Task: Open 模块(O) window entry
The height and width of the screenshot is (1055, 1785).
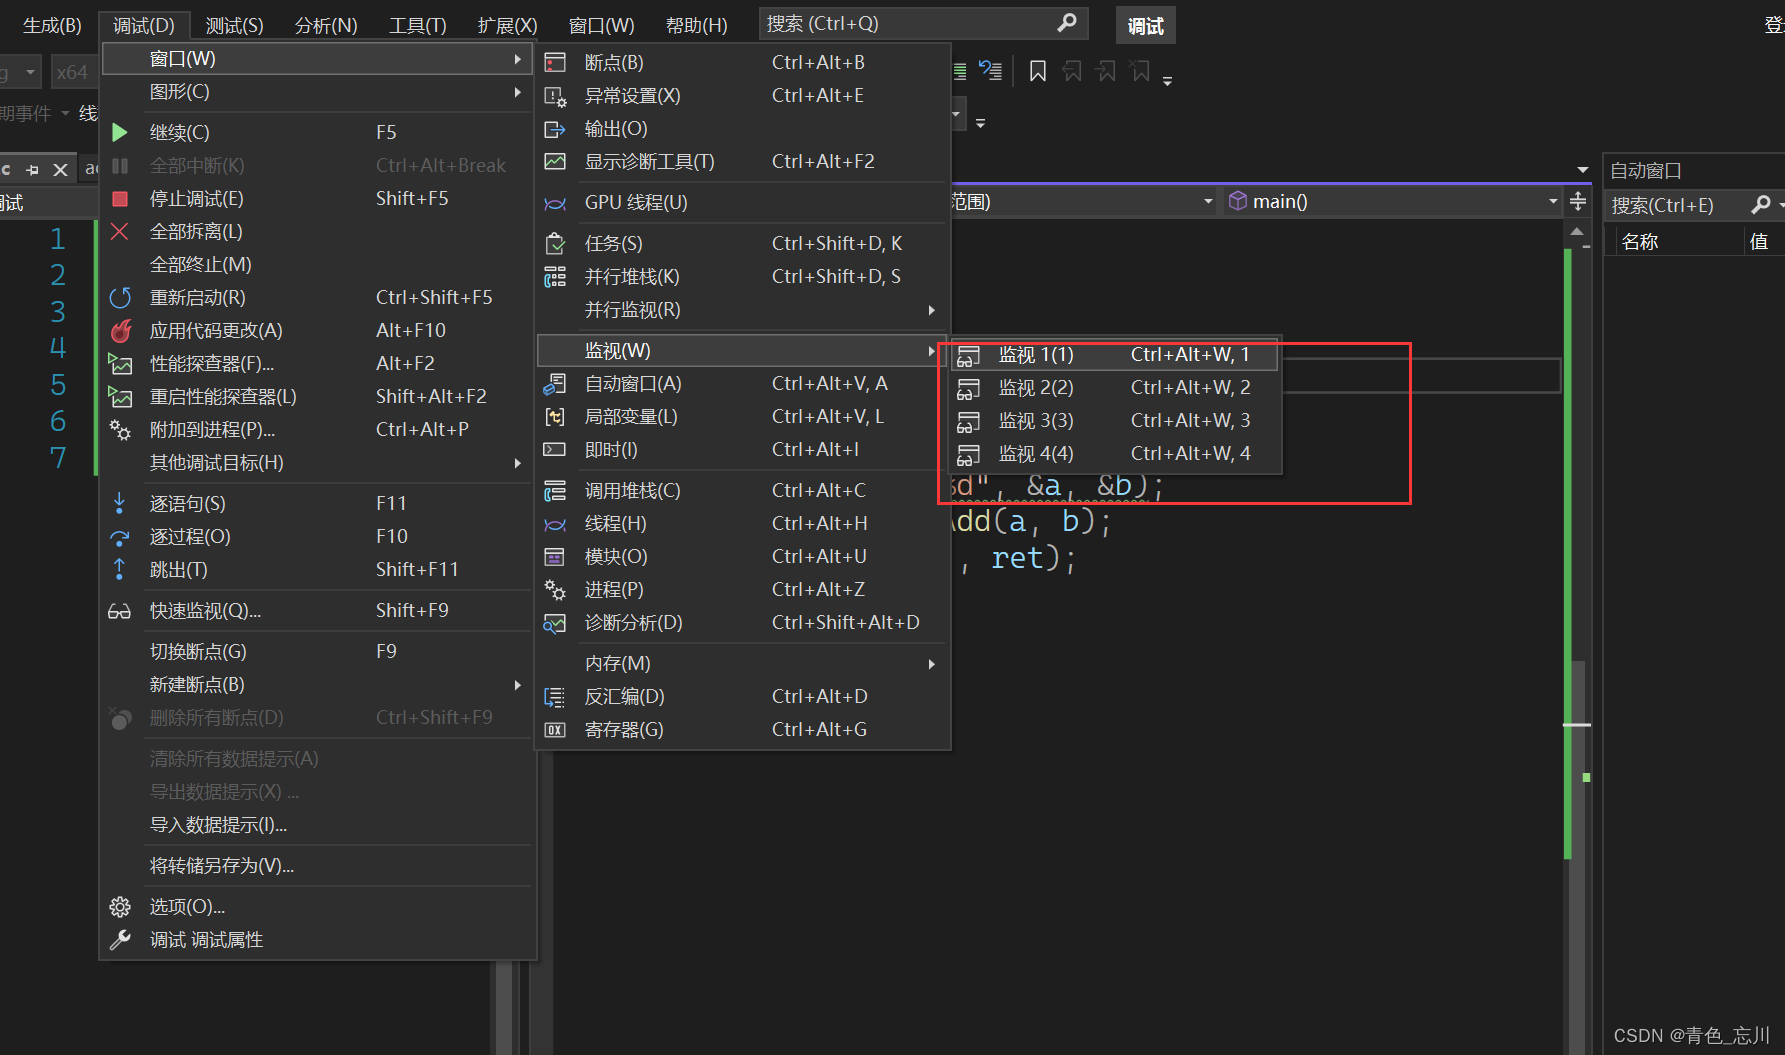Action: 742,556
